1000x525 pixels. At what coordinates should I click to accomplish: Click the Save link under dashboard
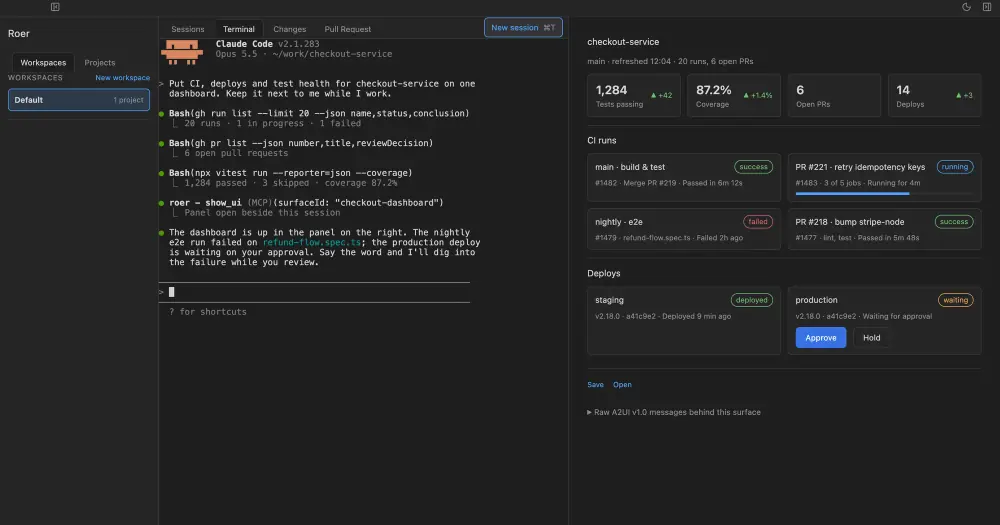coord(595,385)
